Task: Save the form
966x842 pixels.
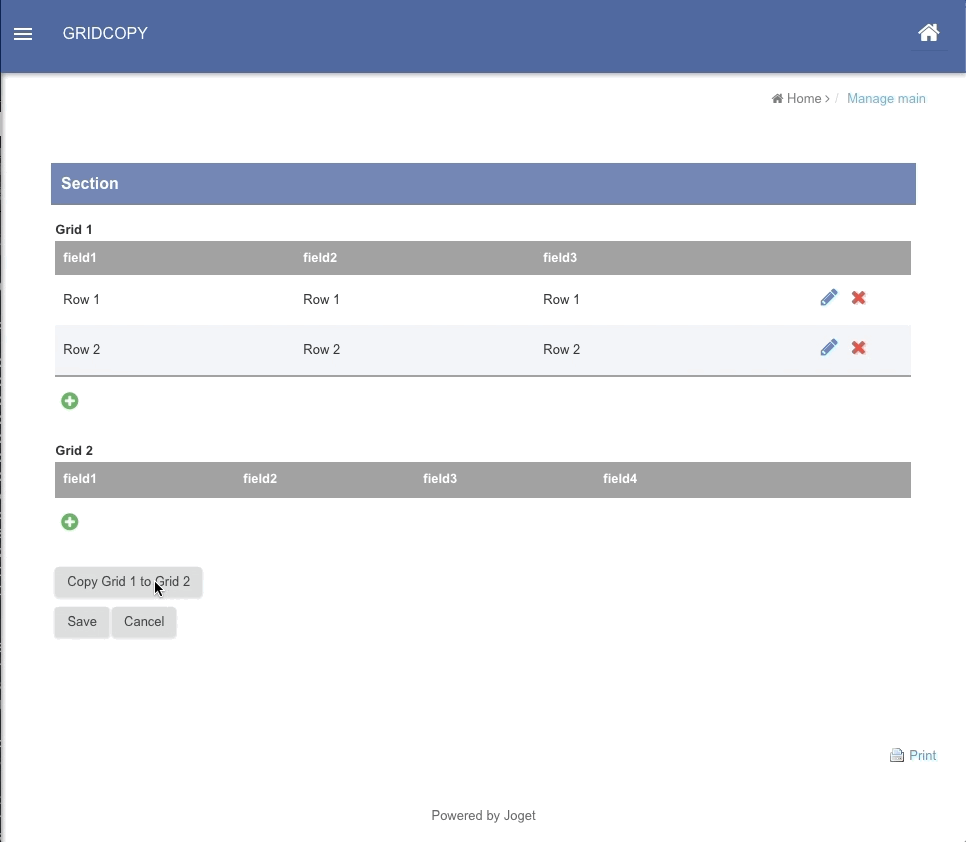Action: pos(82,622)
